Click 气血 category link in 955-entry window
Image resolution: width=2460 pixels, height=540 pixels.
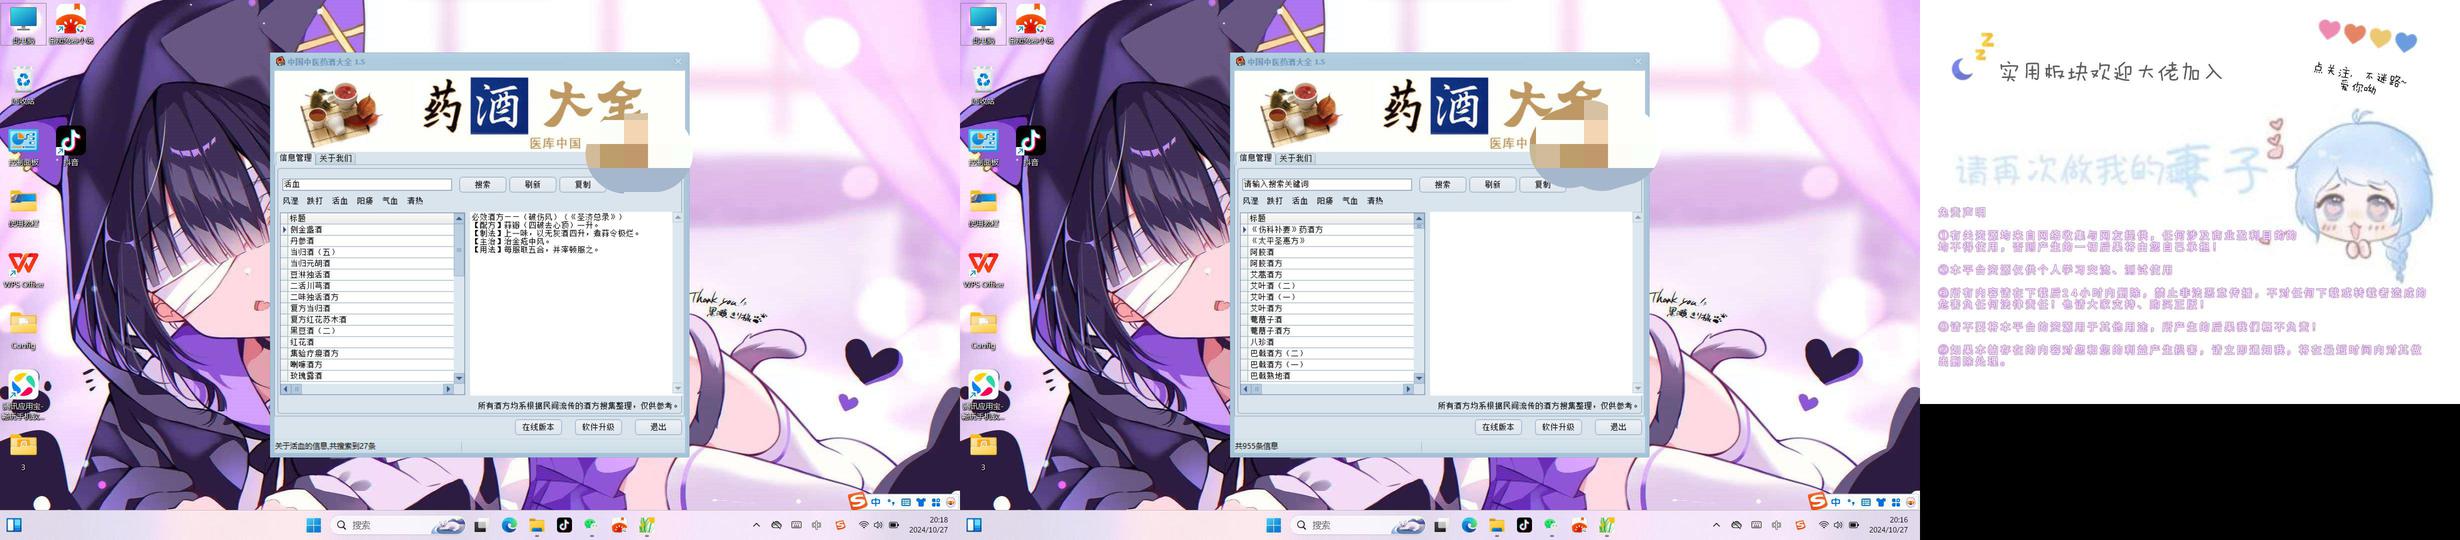click(x=1350, y=201)
